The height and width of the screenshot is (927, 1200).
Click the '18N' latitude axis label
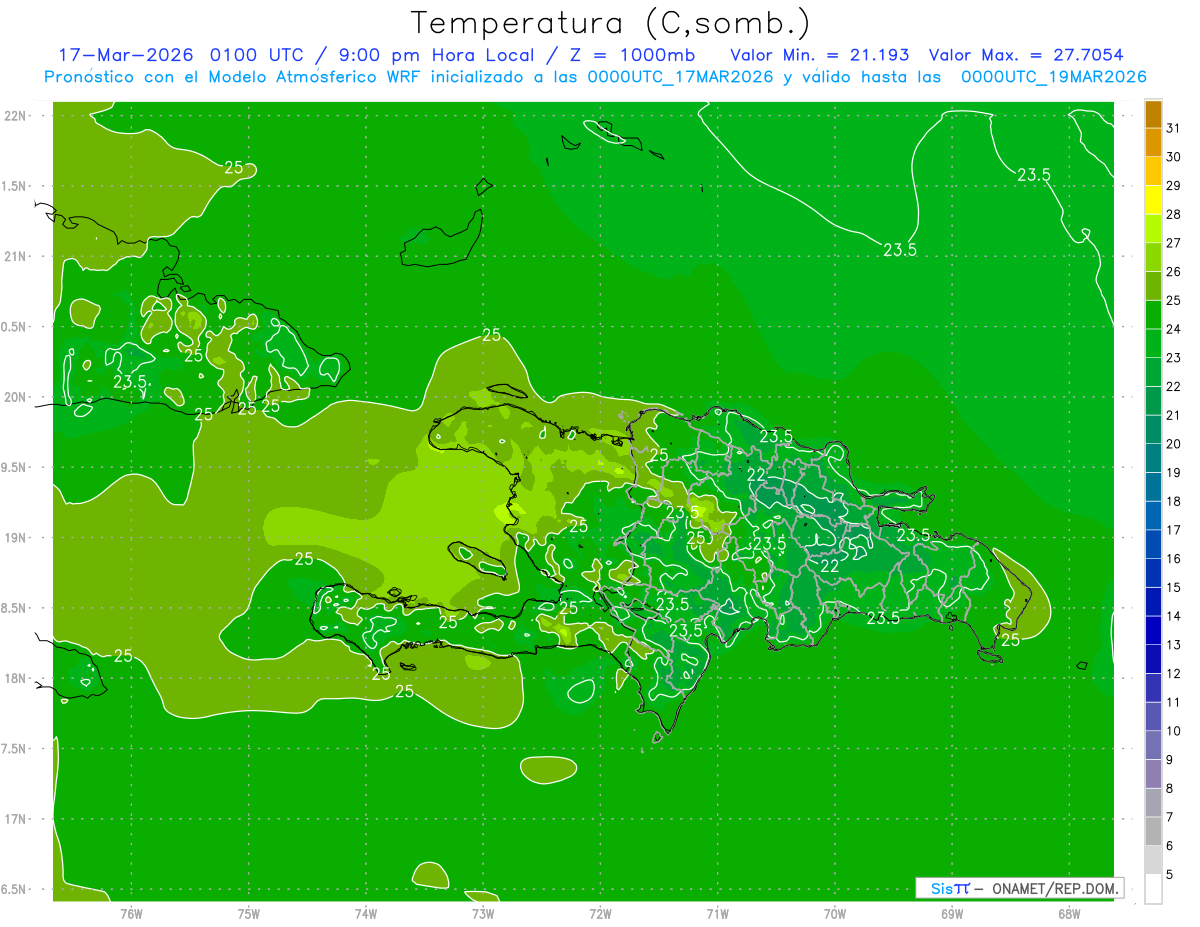pos(15,678)
